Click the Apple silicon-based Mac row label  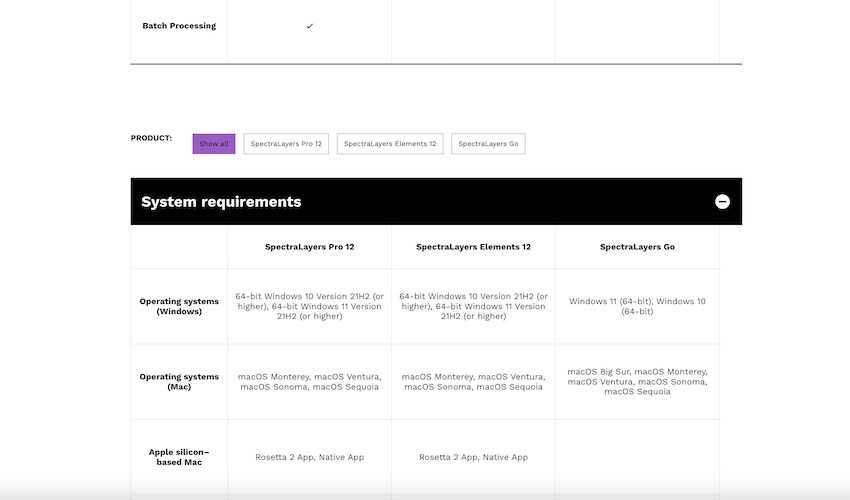tap(179, 457)
